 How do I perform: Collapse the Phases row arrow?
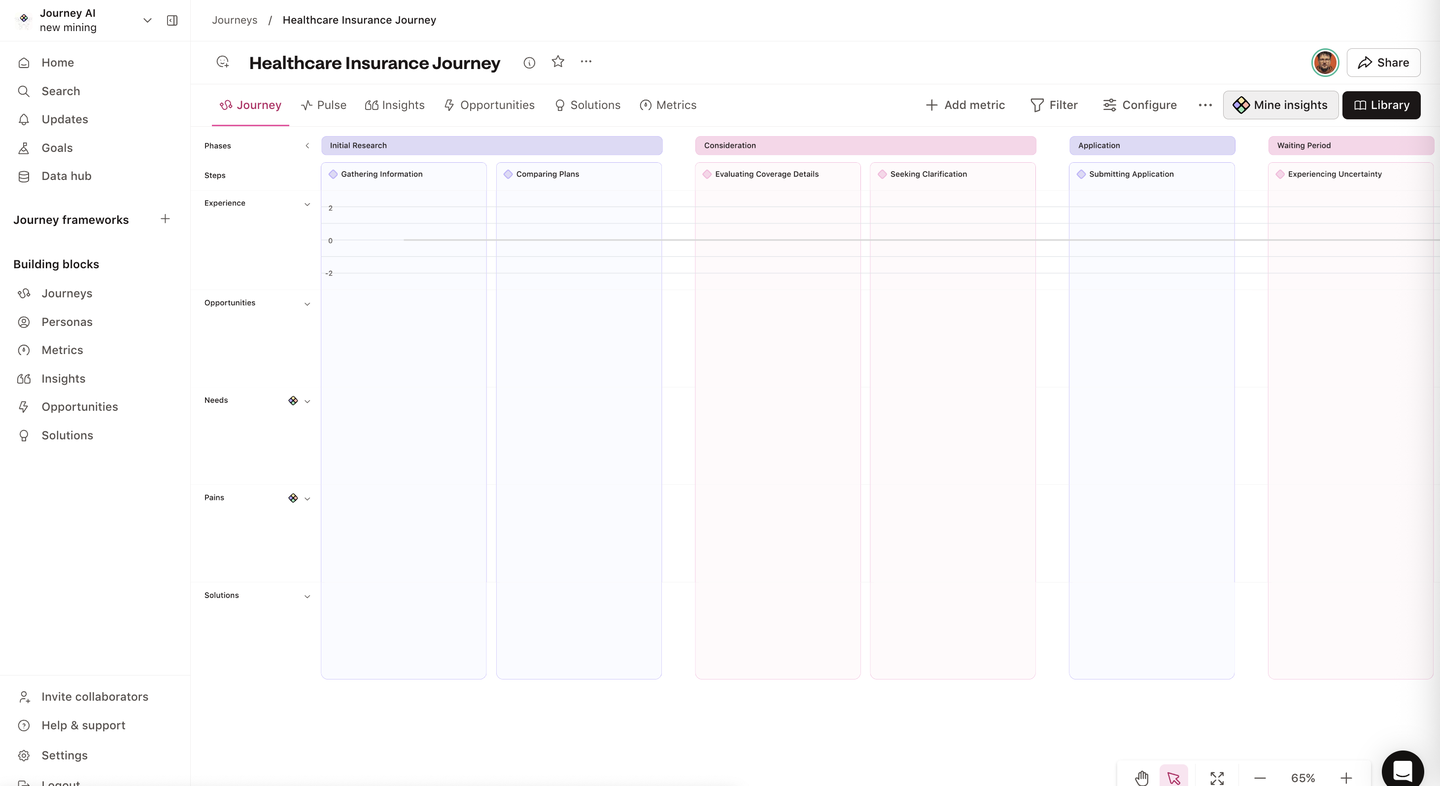307,146
